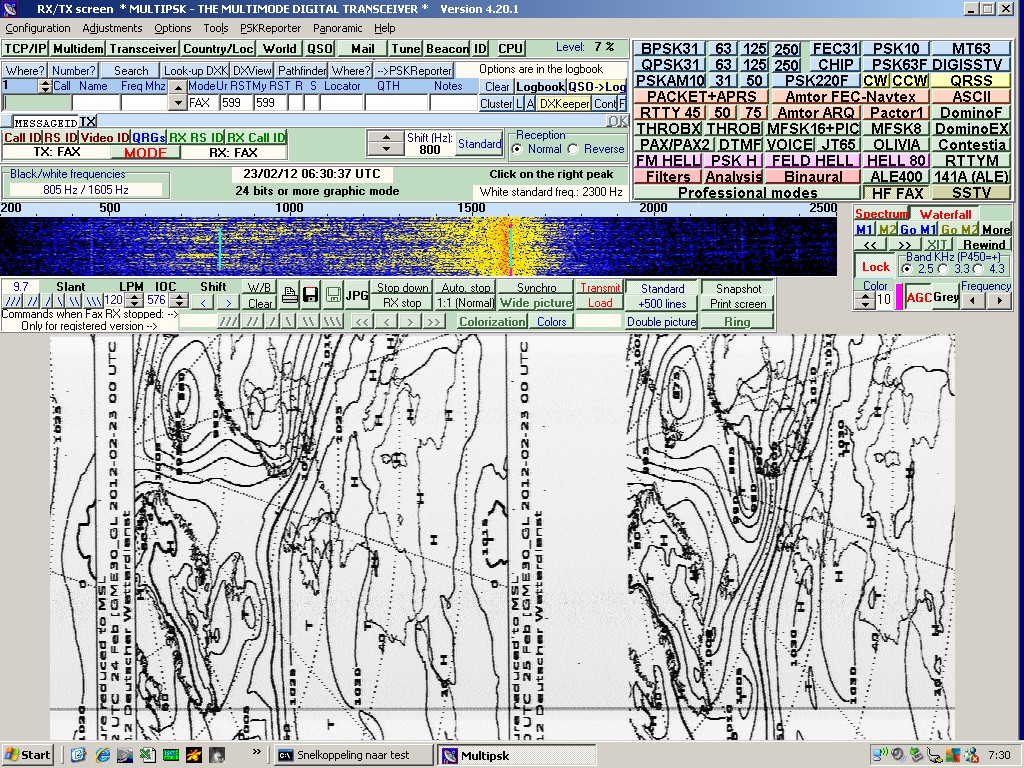Click the HF FAX mode button

[x=897, y=193]
